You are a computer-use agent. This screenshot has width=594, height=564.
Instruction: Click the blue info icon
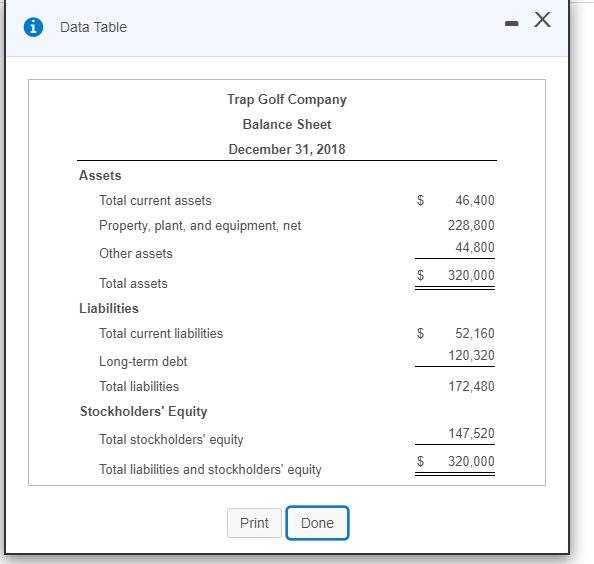(33, 27)
